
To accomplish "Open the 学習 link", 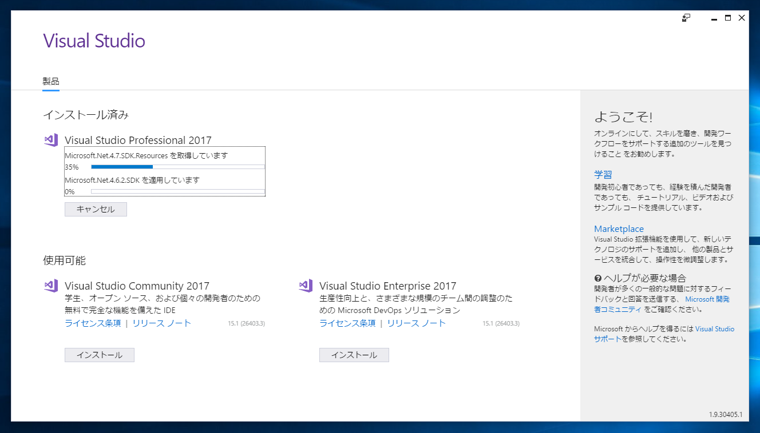I will coord(603,175).
